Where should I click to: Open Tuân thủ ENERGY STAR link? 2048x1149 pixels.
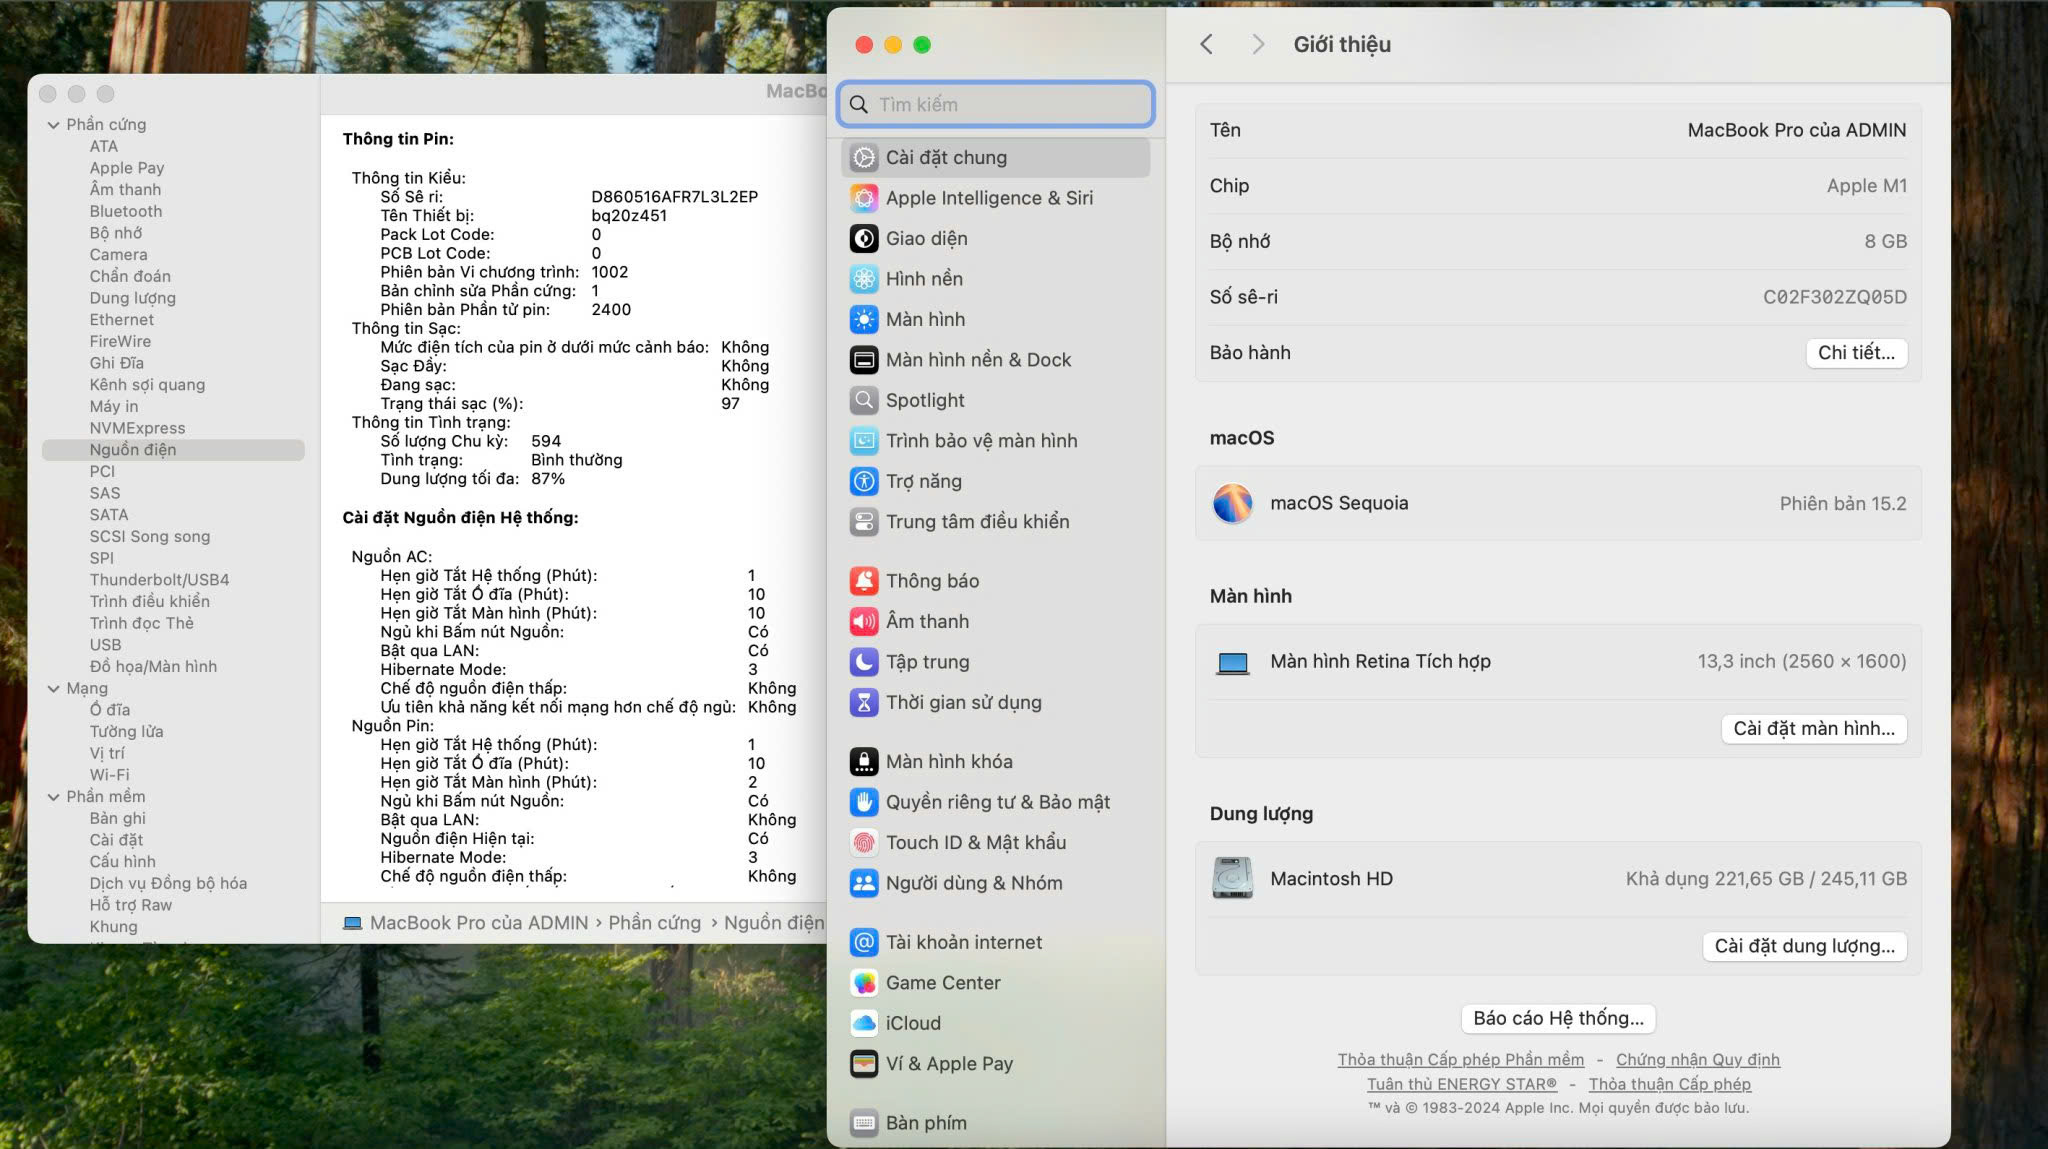tap(1462, 1084)
